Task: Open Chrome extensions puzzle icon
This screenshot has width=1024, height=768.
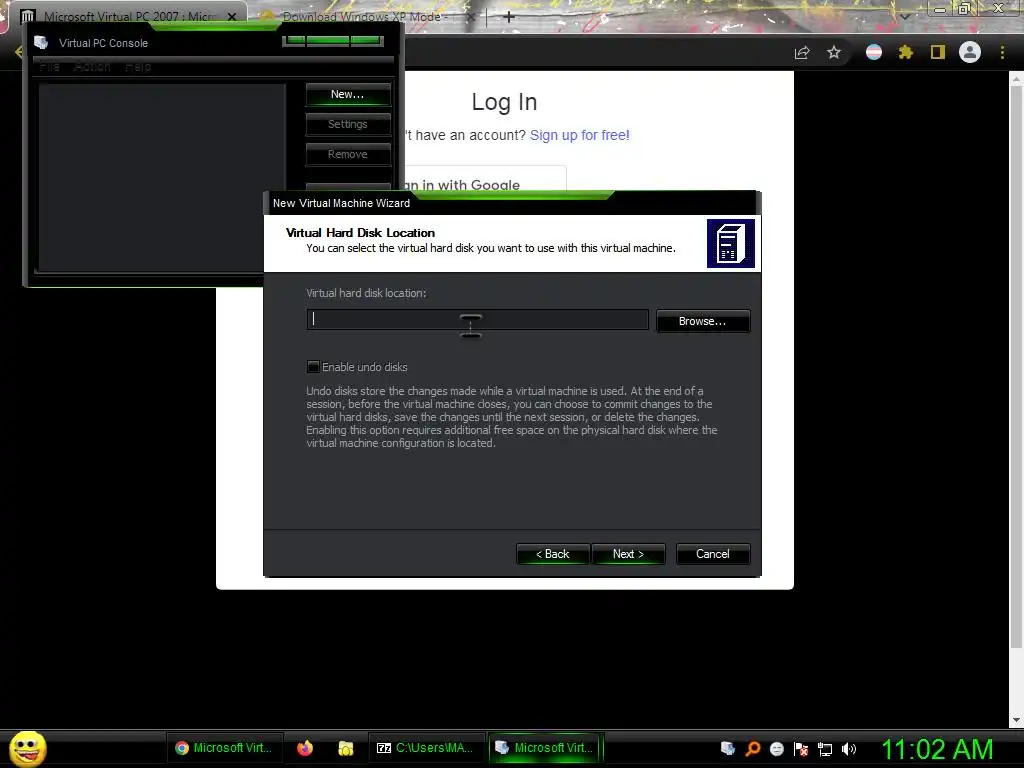Action: pyautogui.click(x=905, y=52)
